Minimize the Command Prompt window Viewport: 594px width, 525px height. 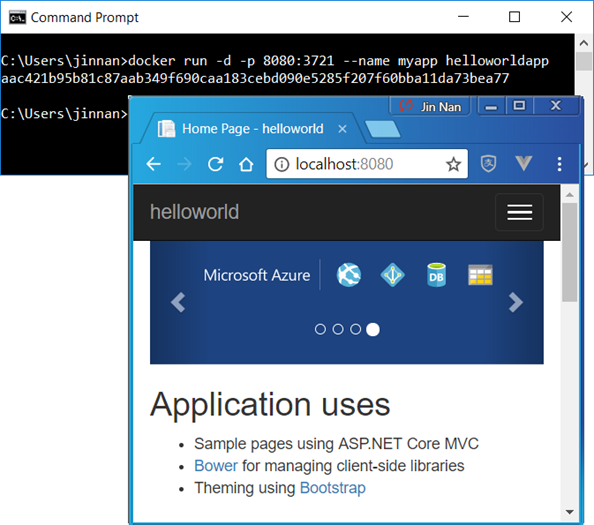click(463, 17)
